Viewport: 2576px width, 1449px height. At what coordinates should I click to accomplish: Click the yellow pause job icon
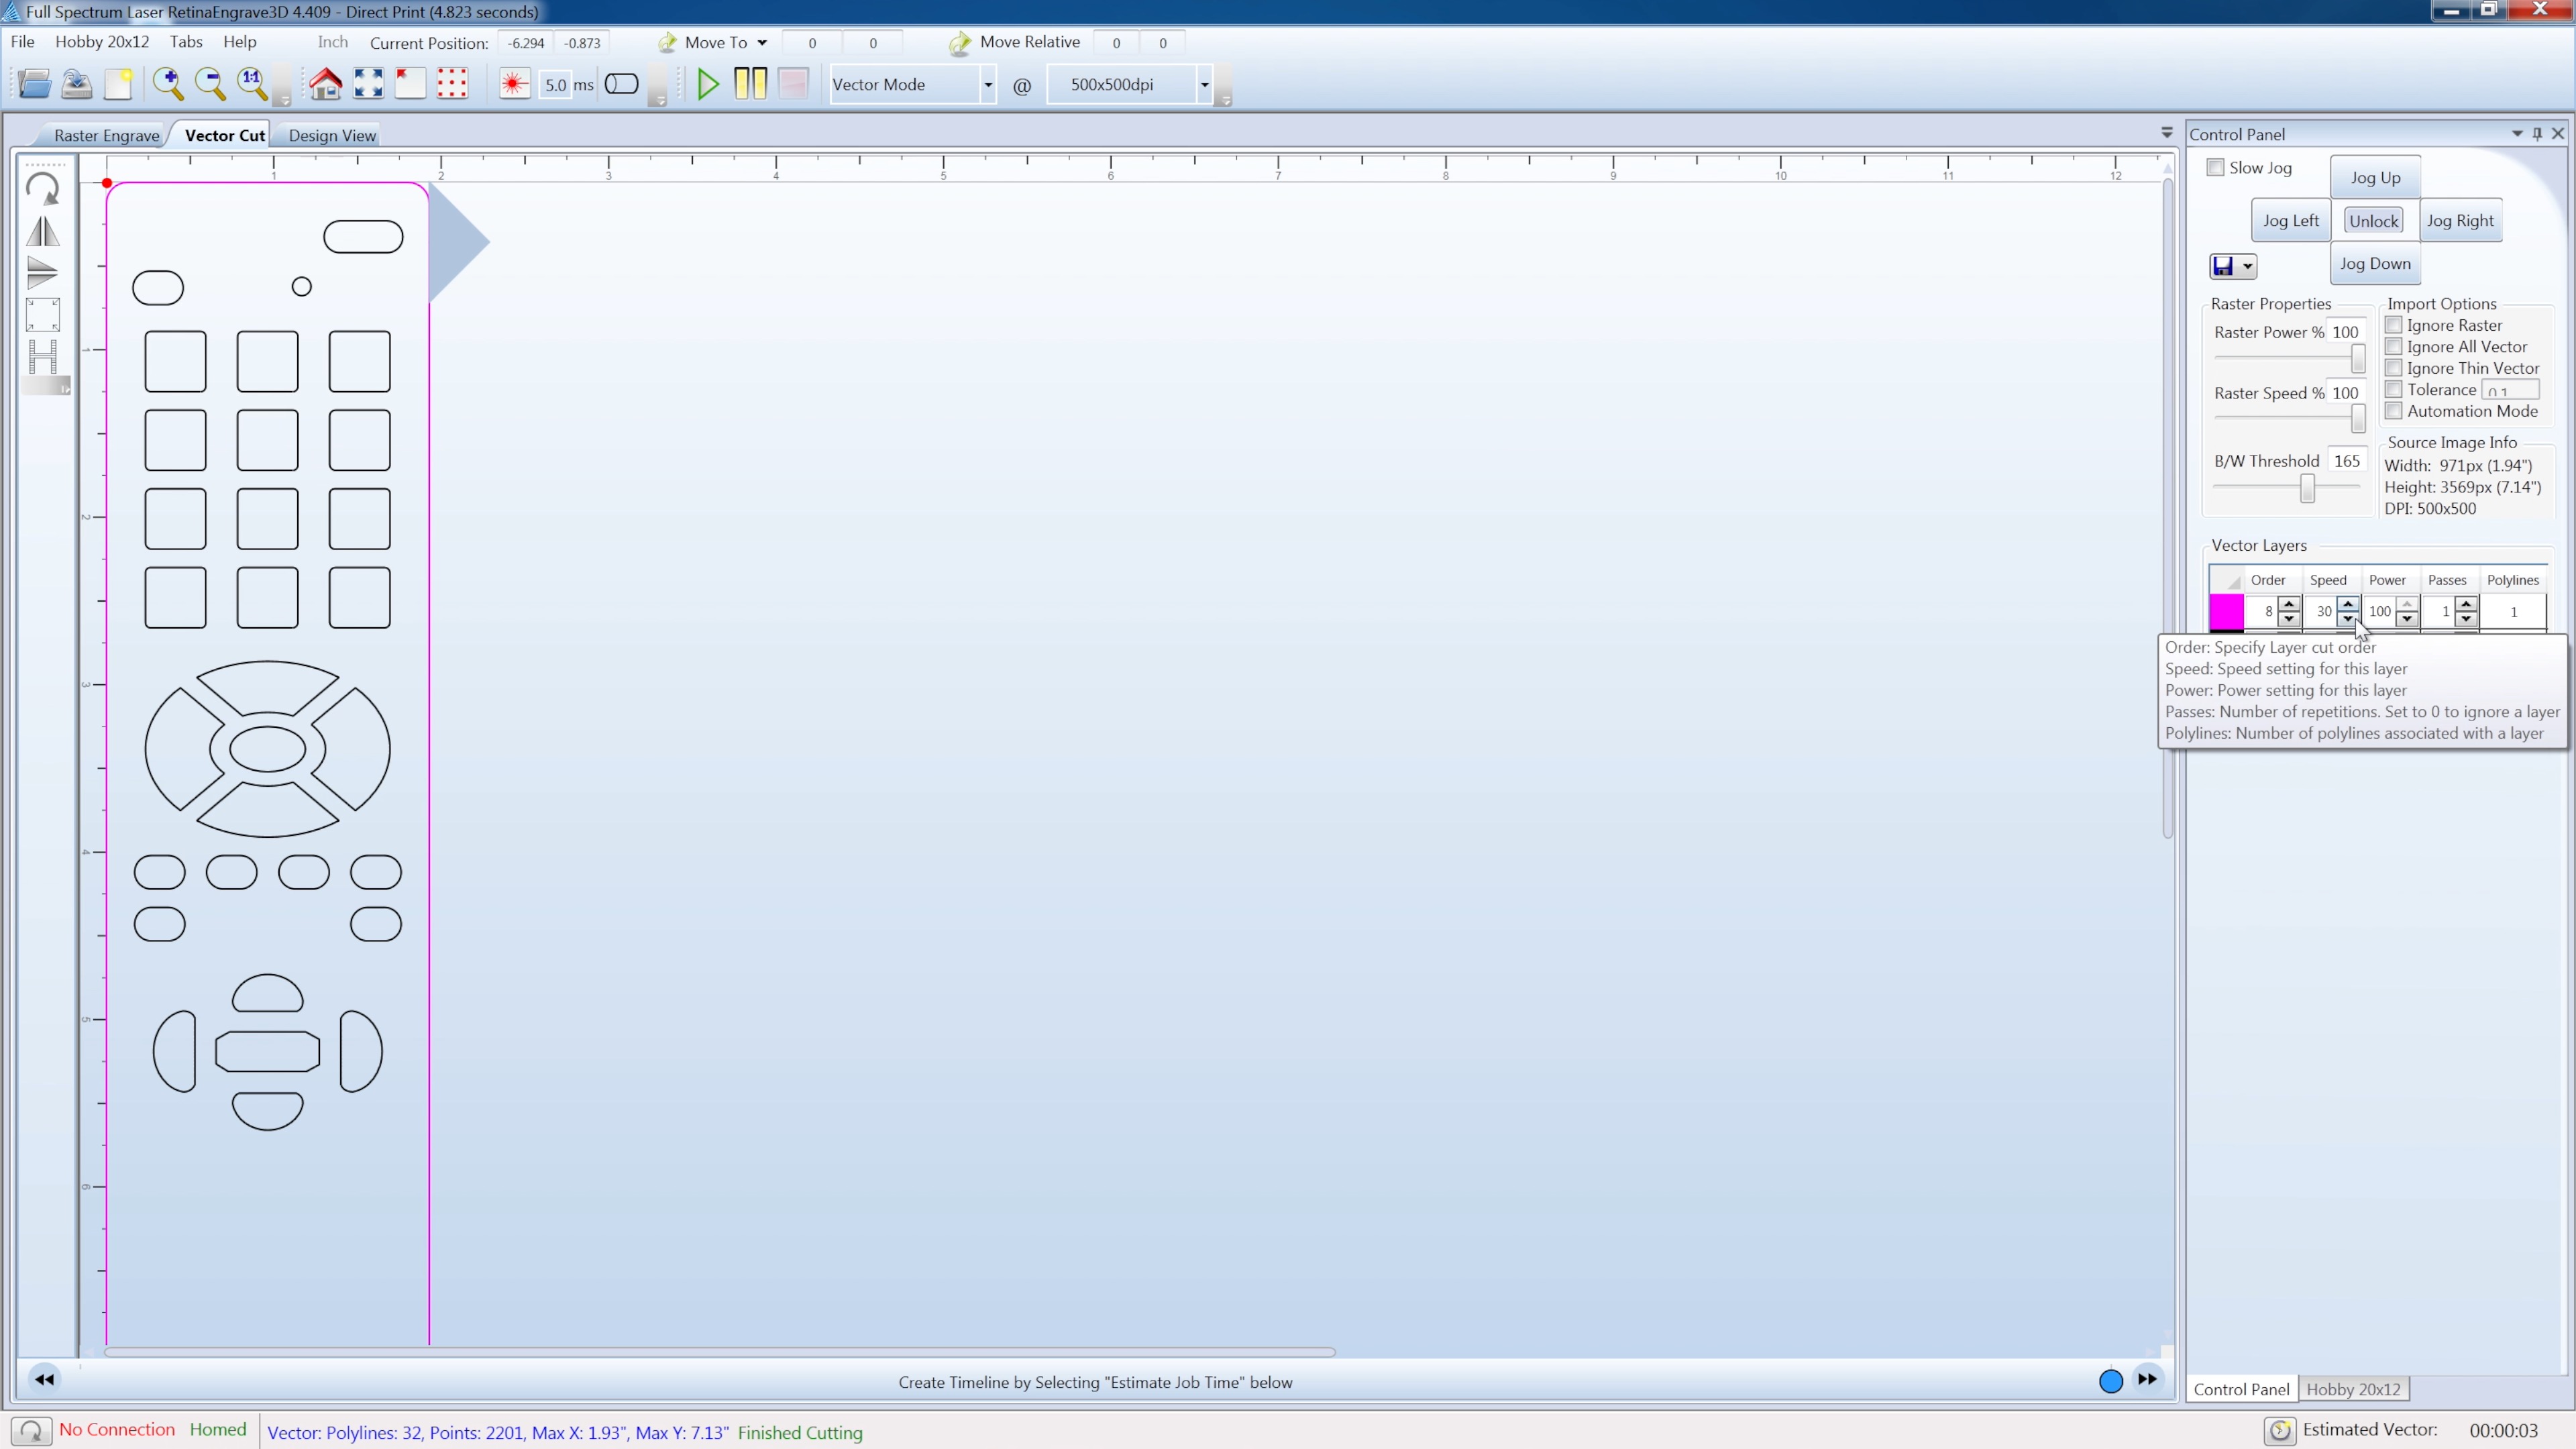pyautogui.click(x=750, y=84)
